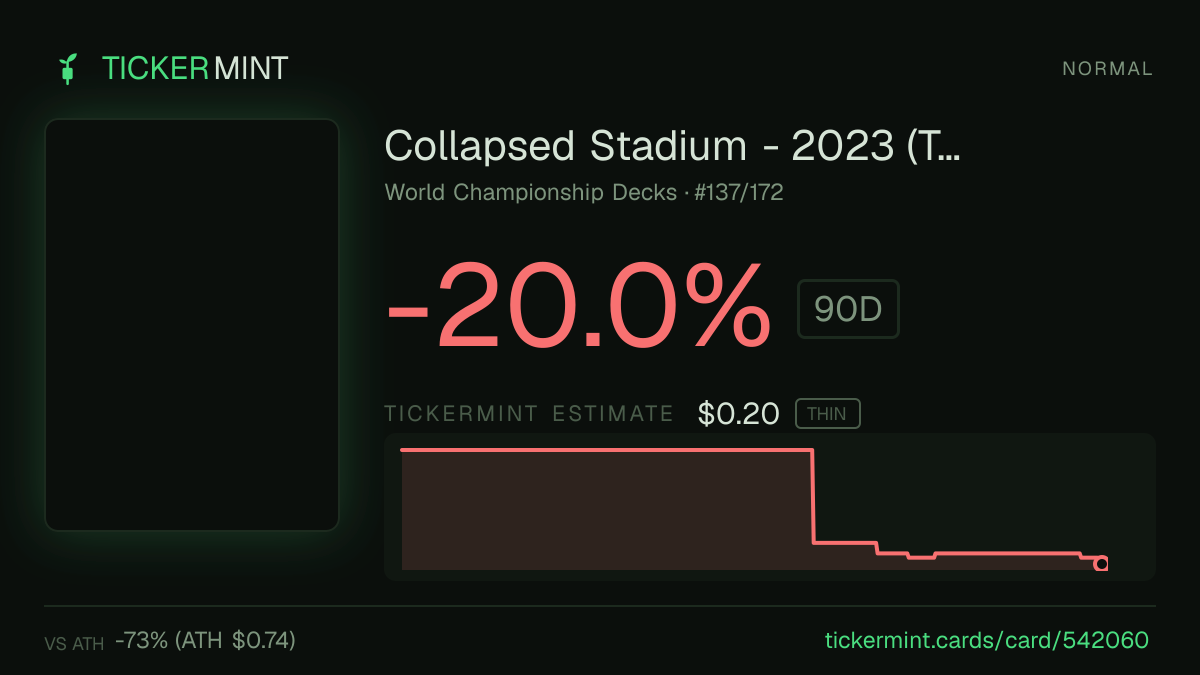Click the shaded area under the price chart

pos(606,512)
